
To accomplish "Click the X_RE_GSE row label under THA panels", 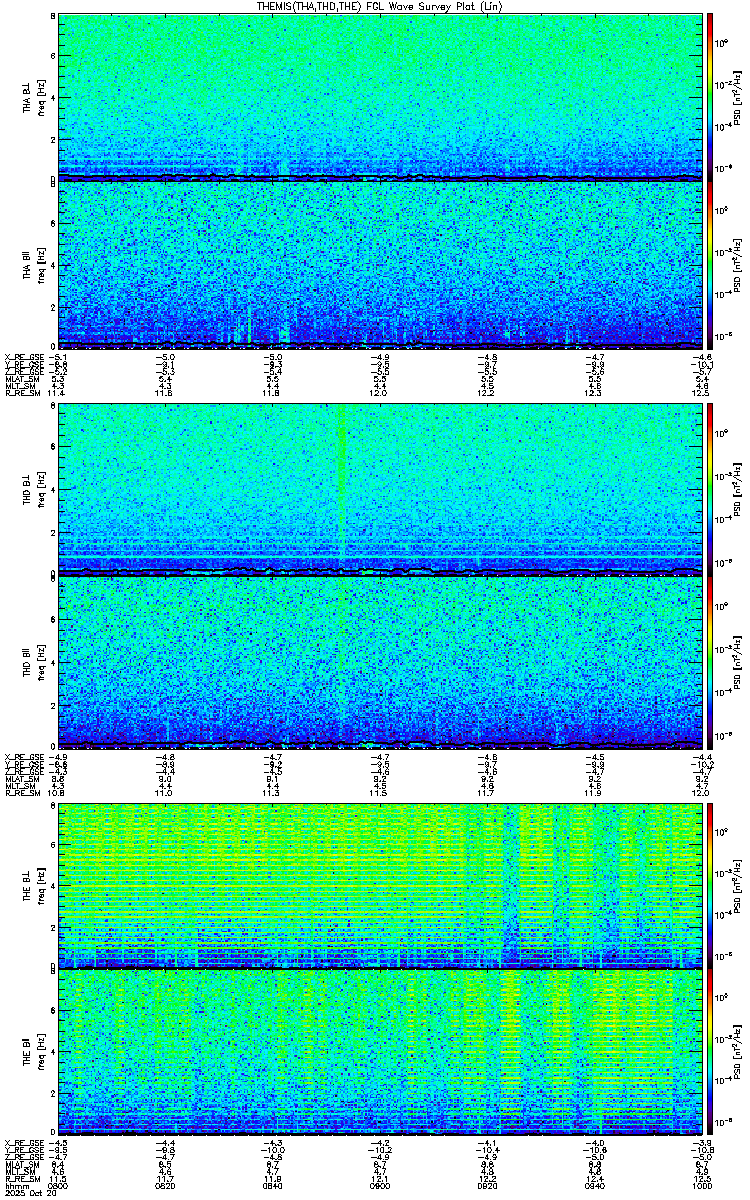I will pyautogui.click(x=21, y=356).
